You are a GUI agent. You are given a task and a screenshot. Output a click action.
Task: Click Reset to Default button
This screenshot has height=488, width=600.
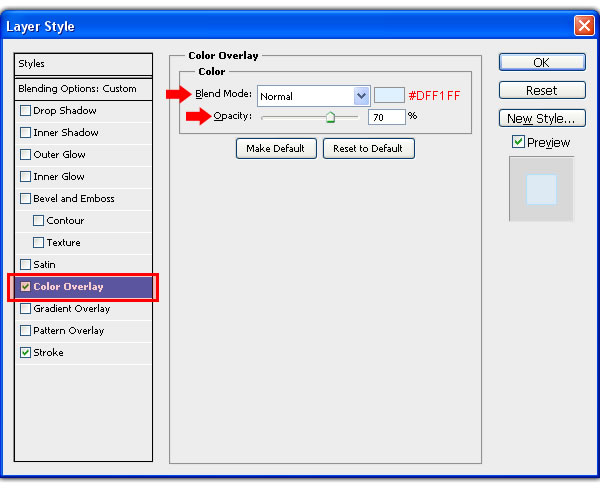(368, 149)
